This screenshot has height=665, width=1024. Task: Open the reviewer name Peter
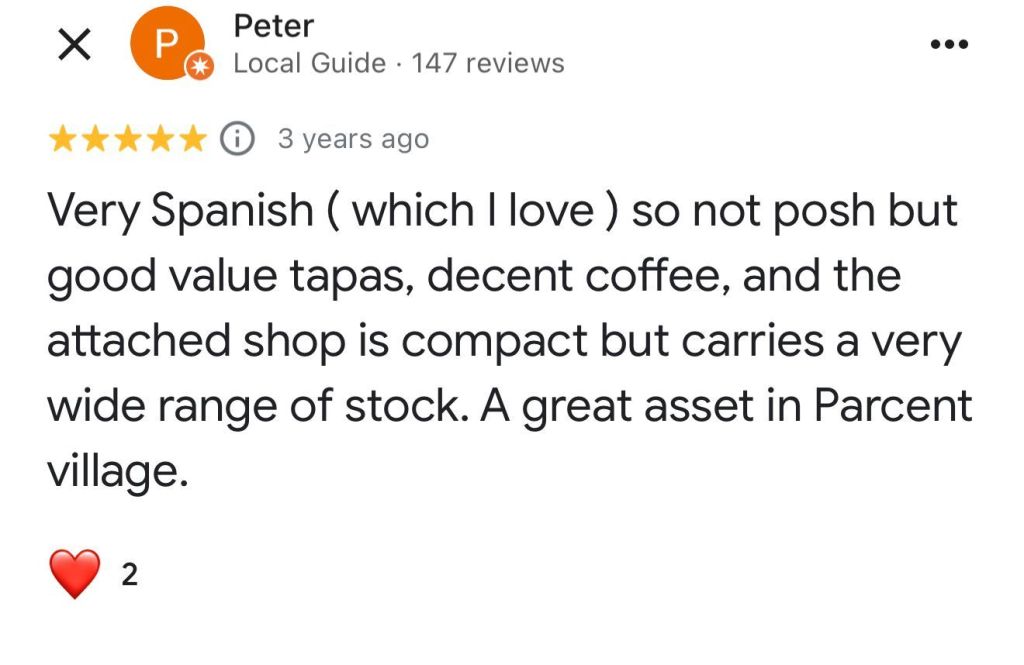tap(273, 25)
